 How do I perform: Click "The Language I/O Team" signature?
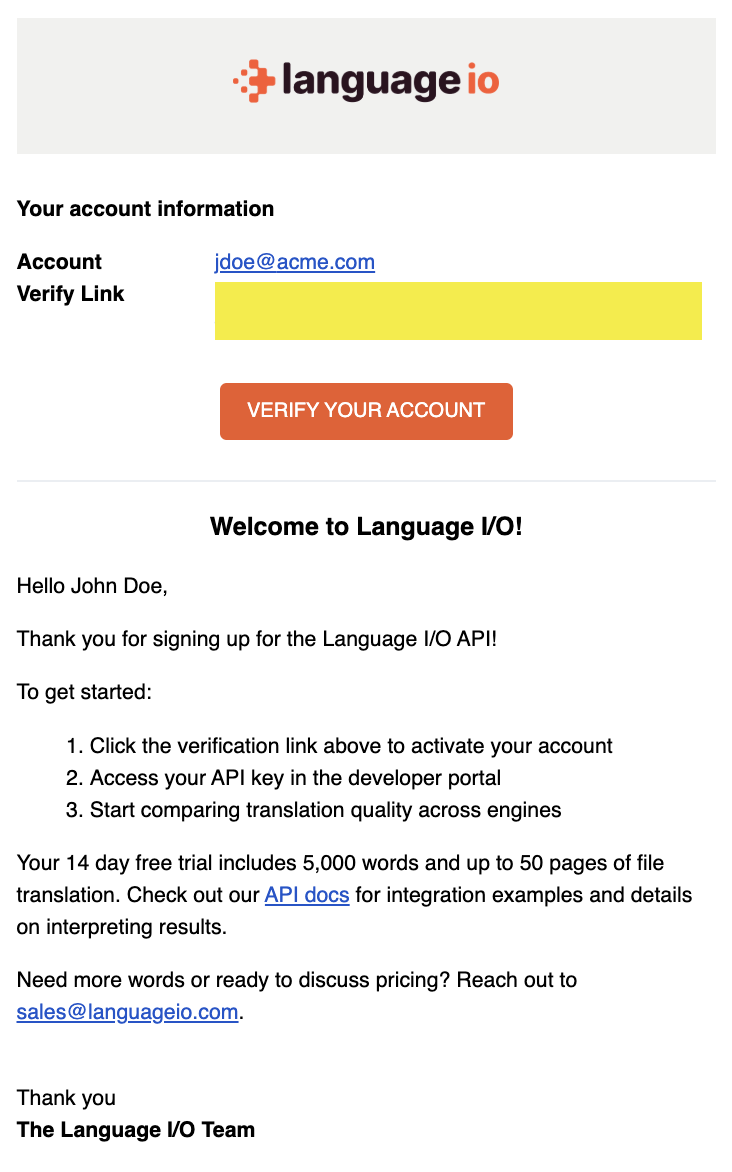(x=135, y=1129)
